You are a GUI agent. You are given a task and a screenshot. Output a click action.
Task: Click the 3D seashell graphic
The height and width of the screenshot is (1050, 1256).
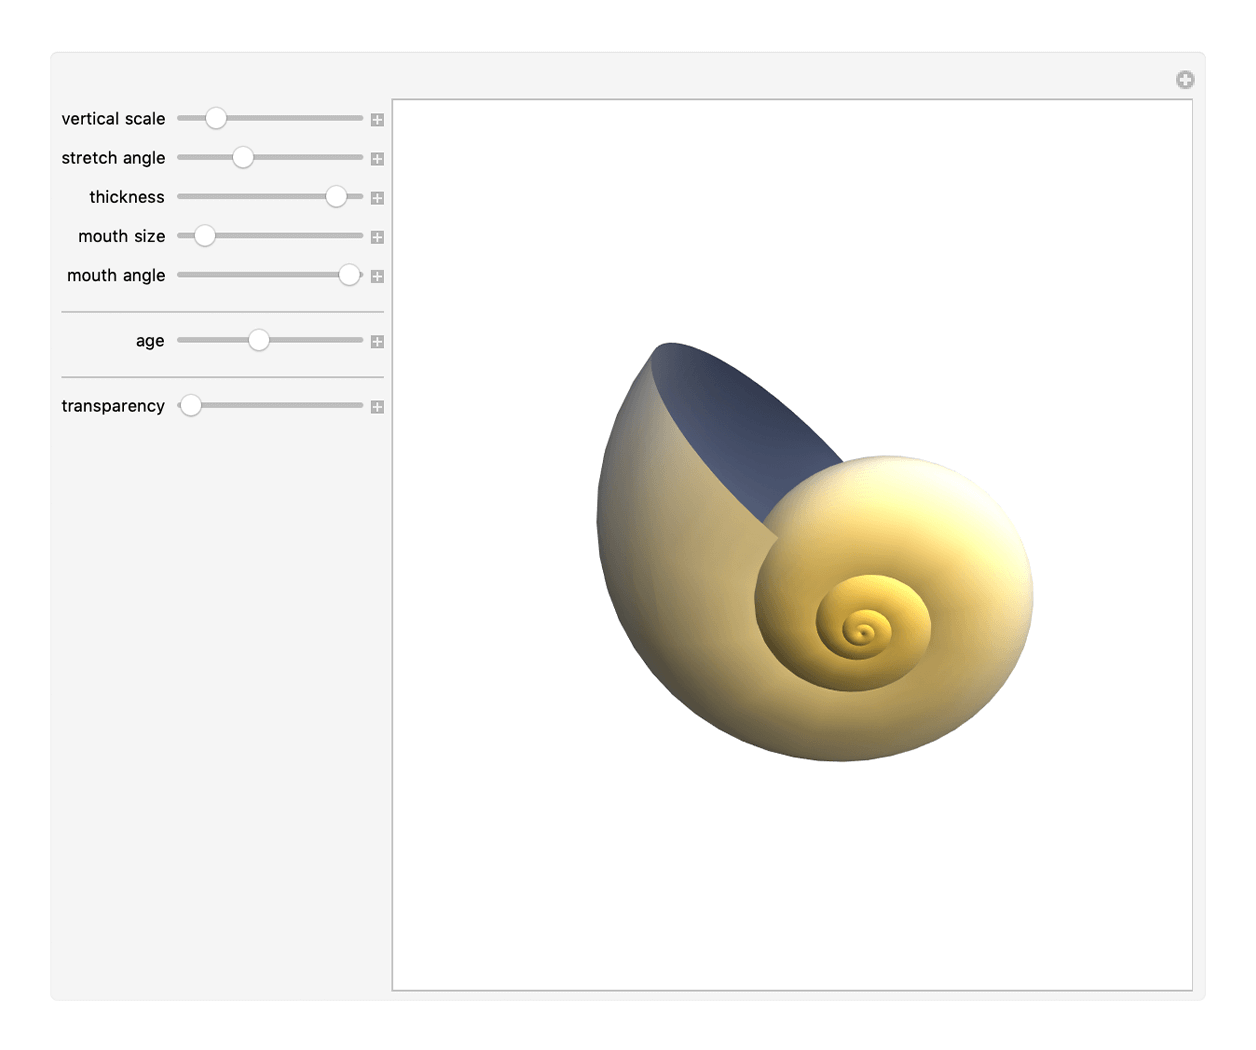tap(815, 552)
